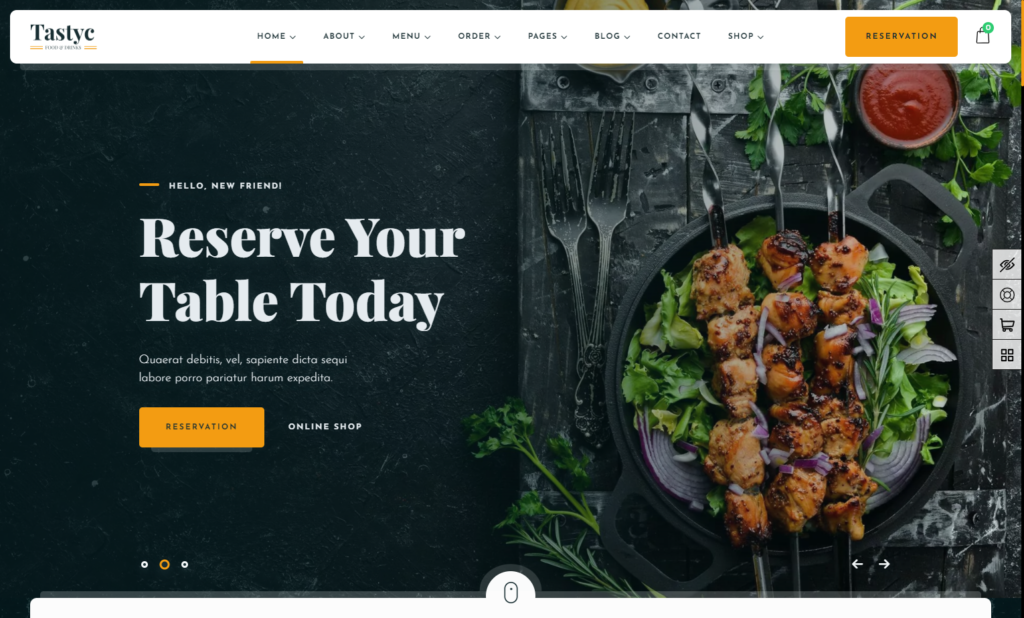The image size is (1024, 618).
Task: Select the first slider dot
Action: pyautogui.click(x=144, y=564)
